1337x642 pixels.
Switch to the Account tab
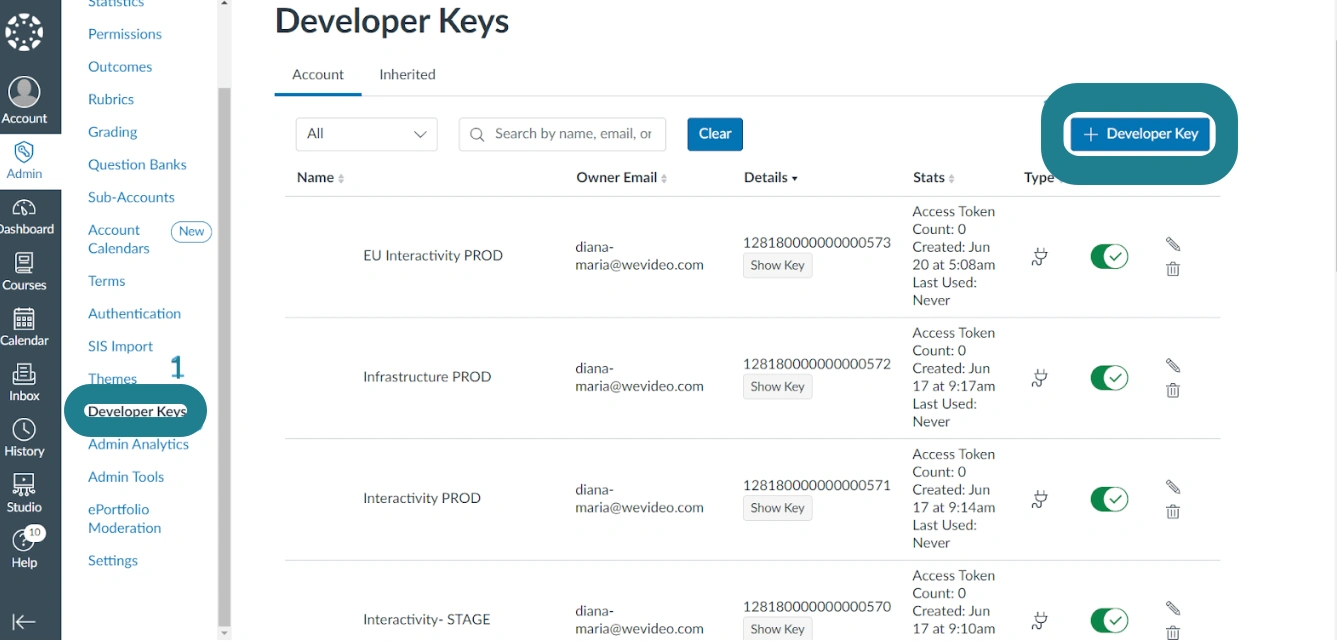tap(318, 75)
